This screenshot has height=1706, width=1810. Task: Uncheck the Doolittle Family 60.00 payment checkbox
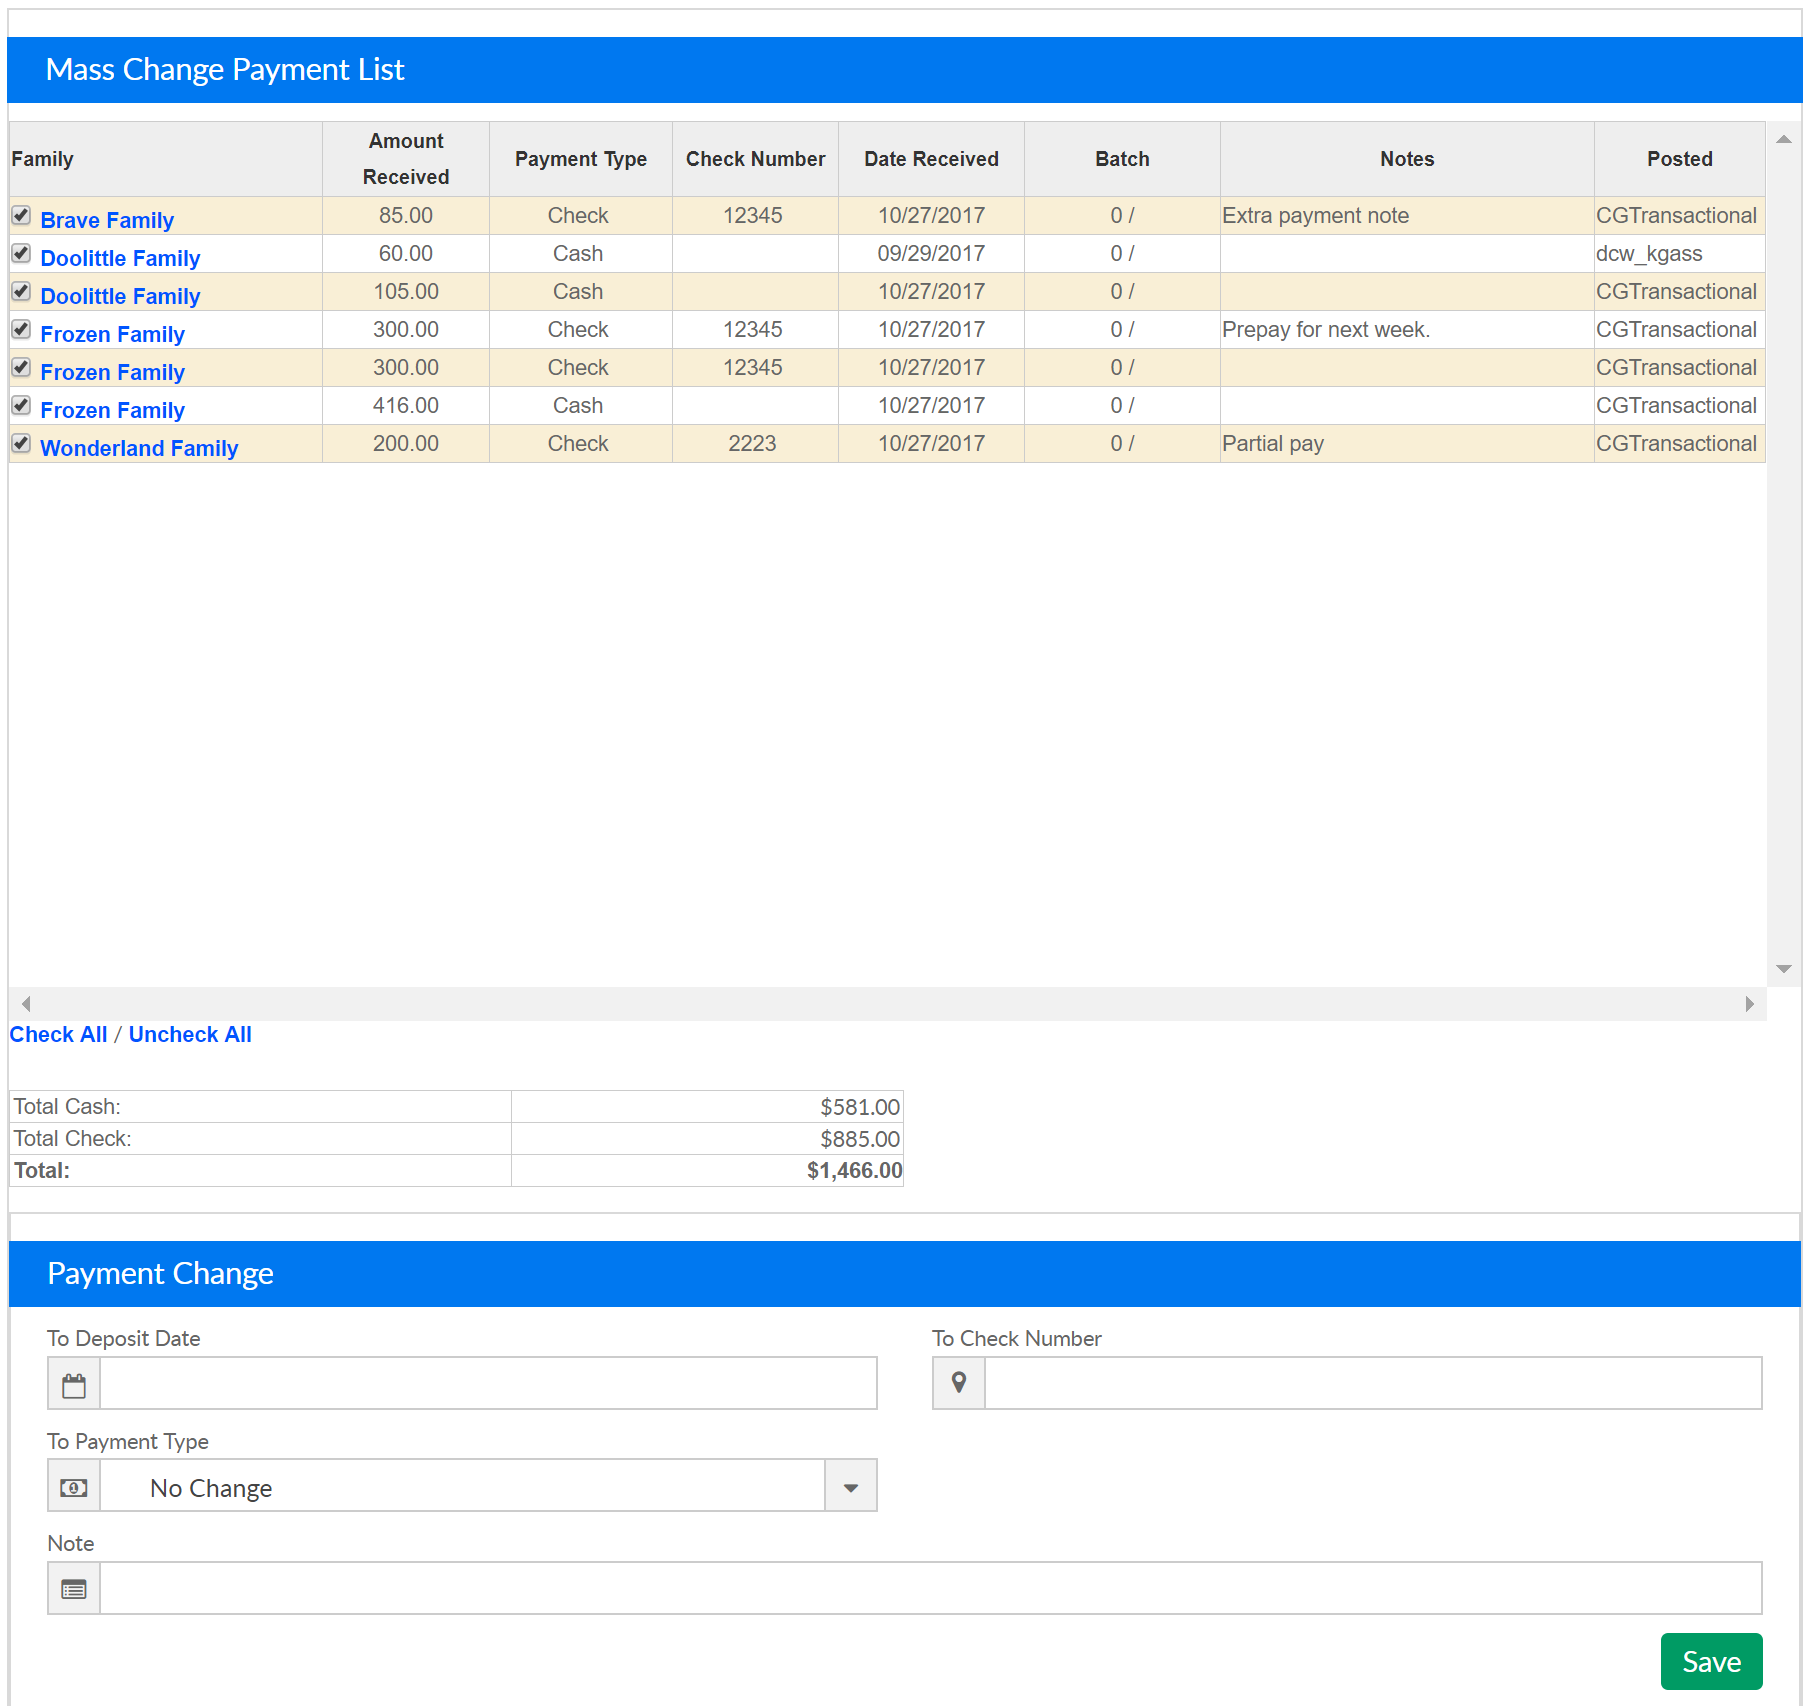(21, 254)
